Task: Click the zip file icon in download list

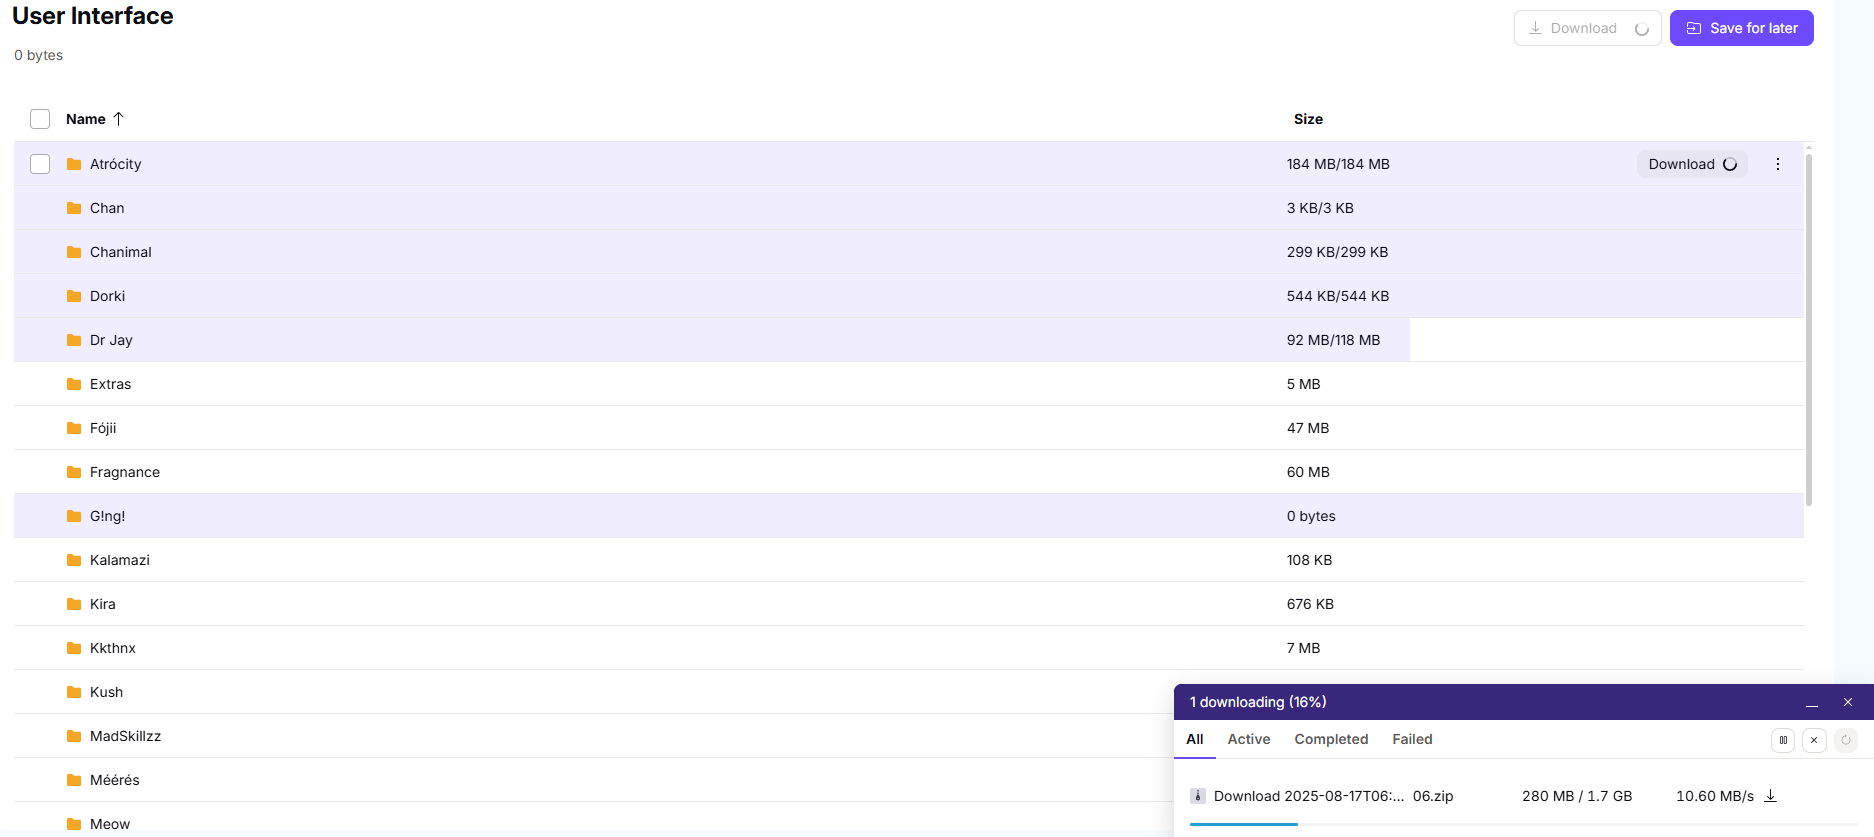Action: pyautogui.click(x=1198, y=796)
